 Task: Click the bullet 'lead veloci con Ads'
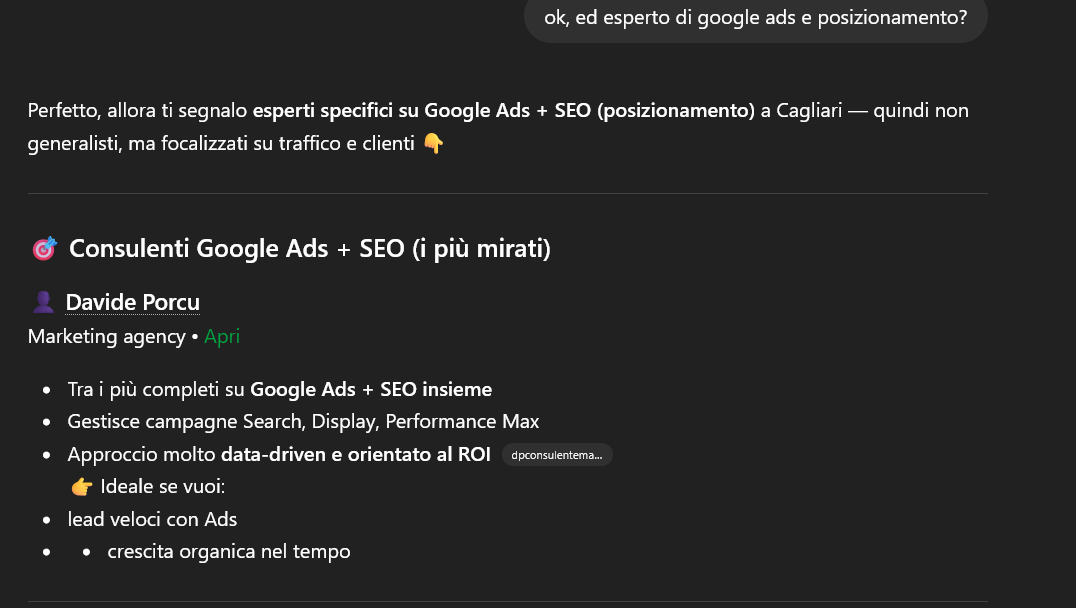point(152,519)
